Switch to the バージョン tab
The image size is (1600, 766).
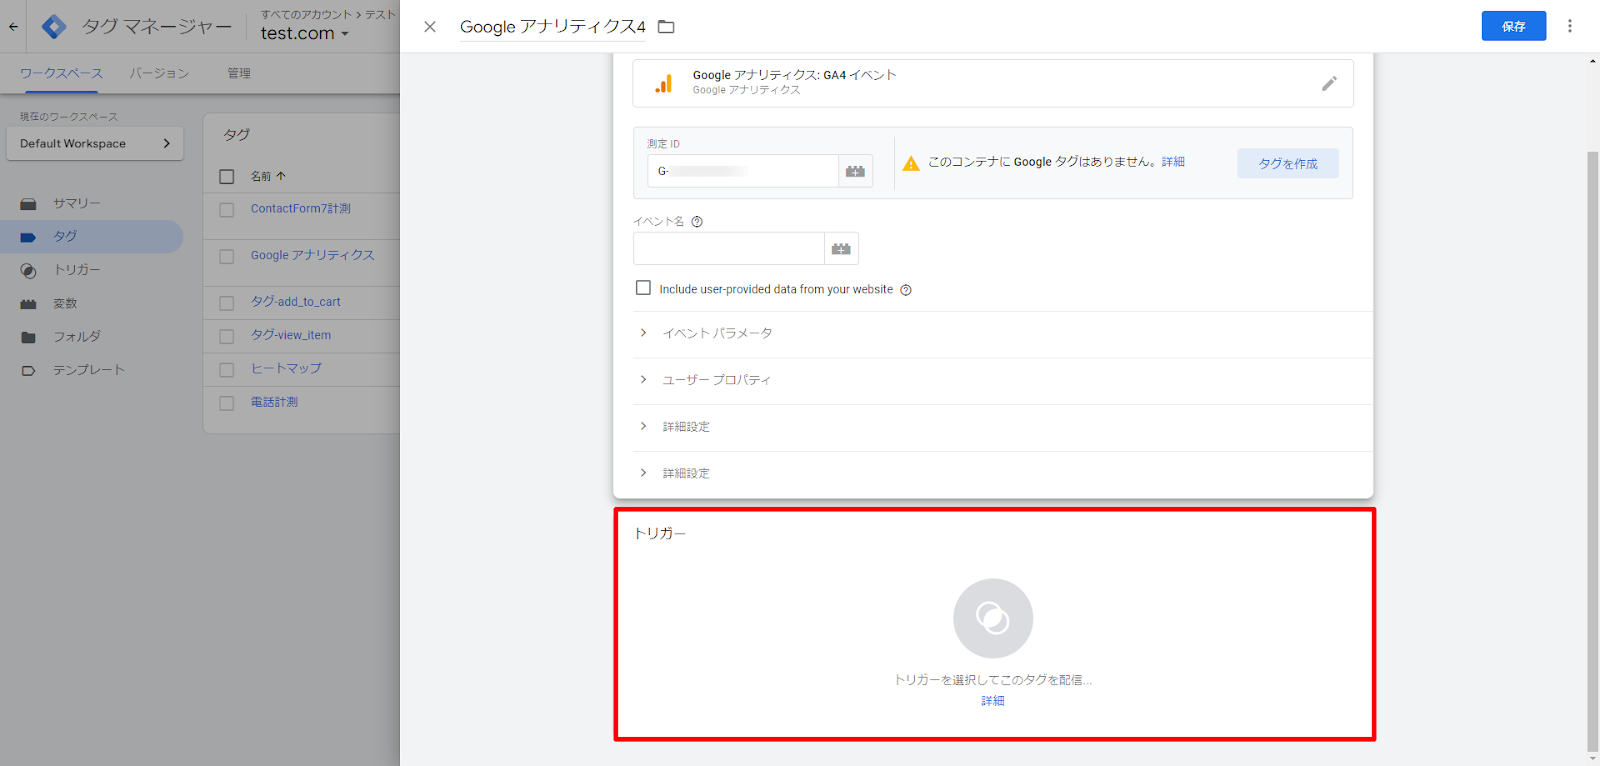[x=159, y=73]
